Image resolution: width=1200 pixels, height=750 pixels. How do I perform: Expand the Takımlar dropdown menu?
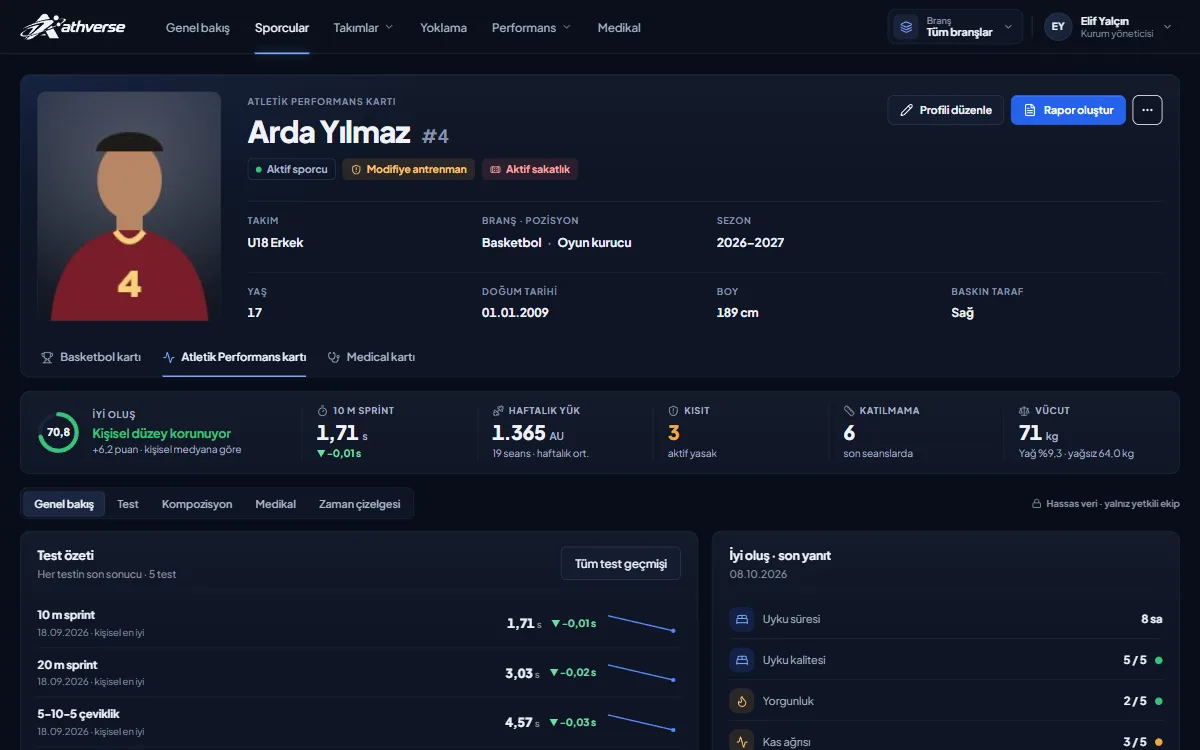click(x=363, y=28)
